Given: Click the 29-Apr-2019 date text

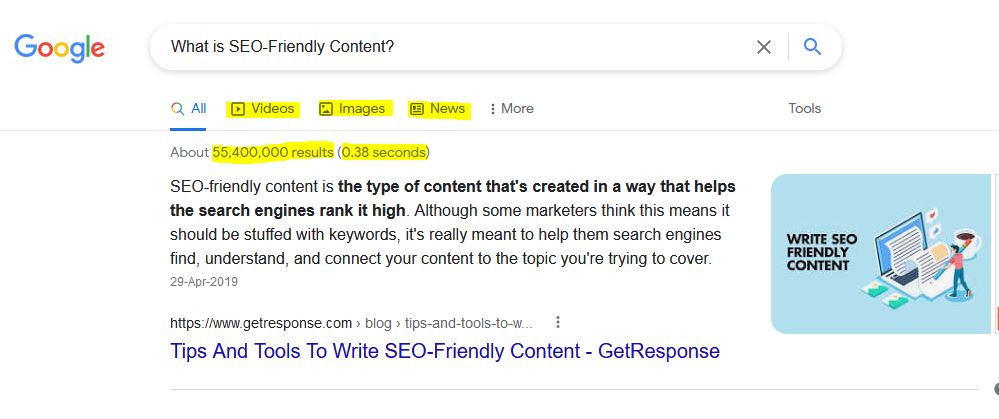Looking at the screenshot, I should click(204, 281).
